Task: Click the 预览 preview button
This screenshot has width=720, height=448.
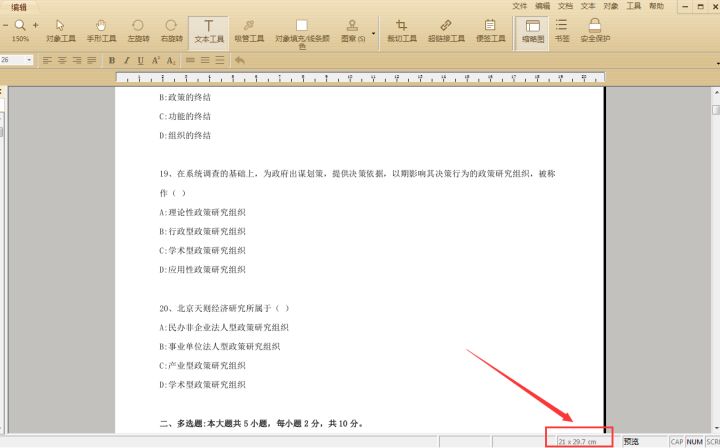Action: 631,442
